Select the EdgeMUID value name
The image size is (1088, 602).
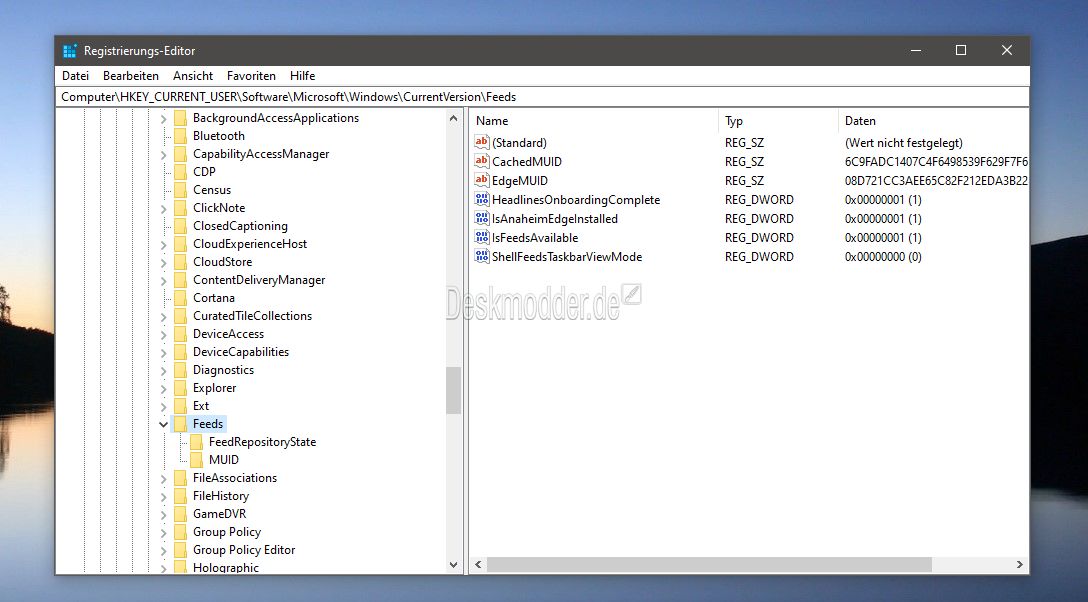pyautogui.click(x=520, y=180)
